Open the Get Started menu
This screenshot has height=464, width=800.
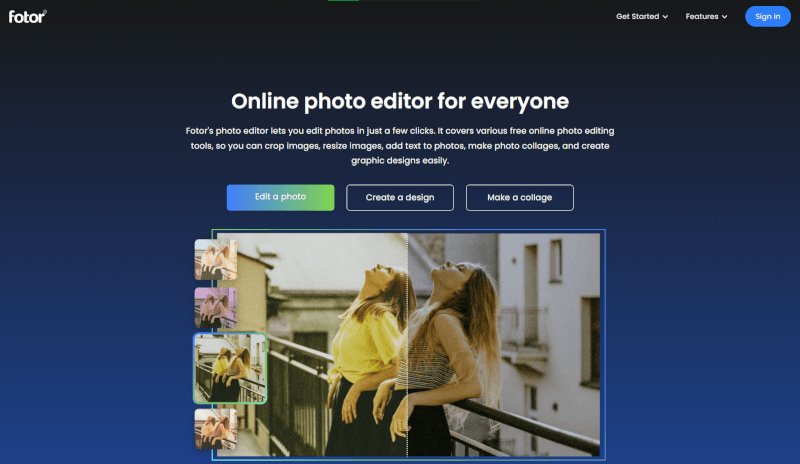(642, 16)
